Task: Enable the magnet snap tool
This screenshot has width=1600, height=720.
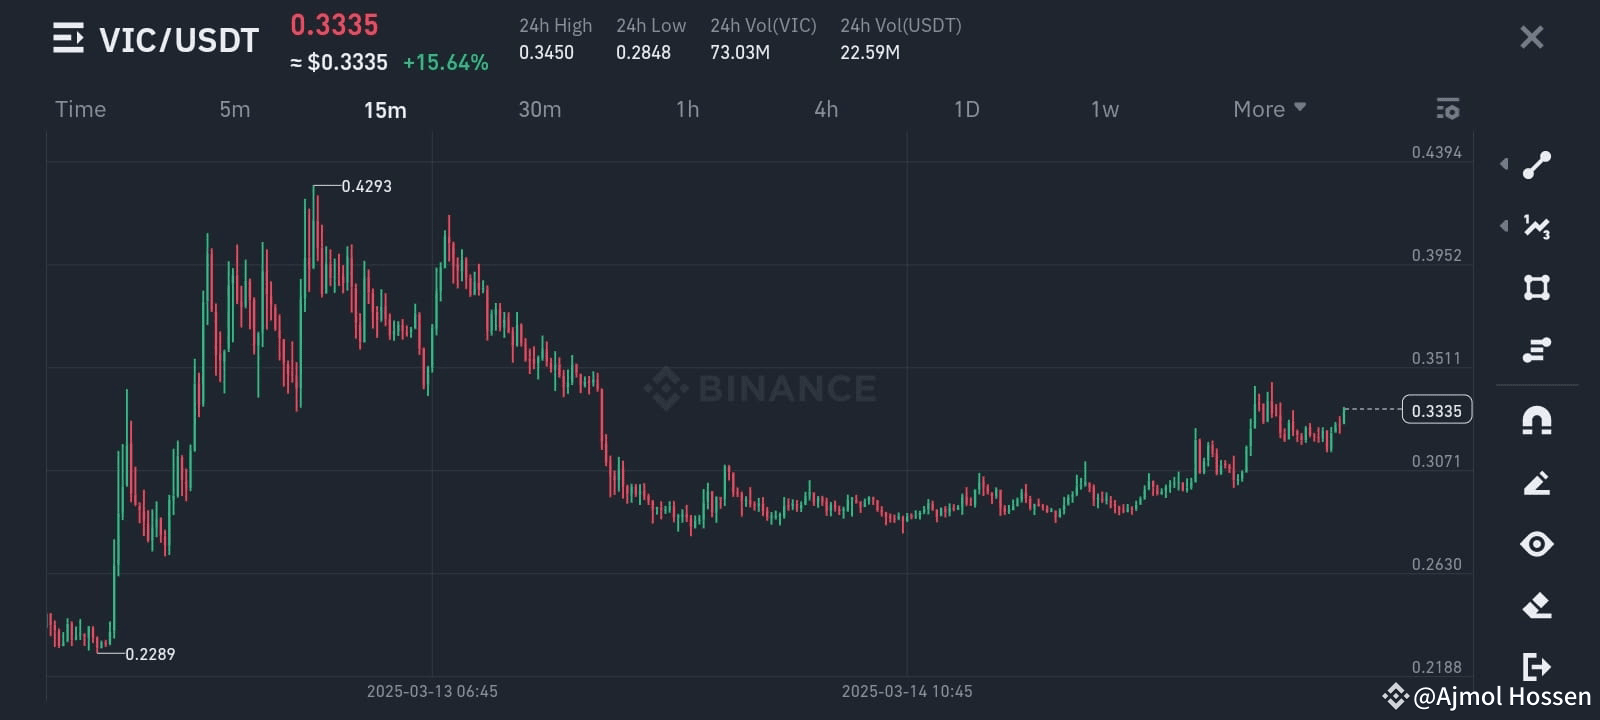Action: pyautogui.click(x=1537, y=421)
